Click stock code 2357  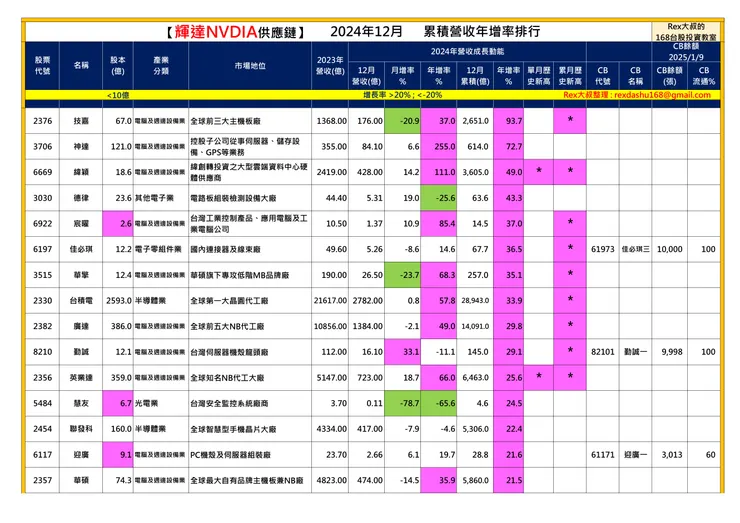click(42, 480)
